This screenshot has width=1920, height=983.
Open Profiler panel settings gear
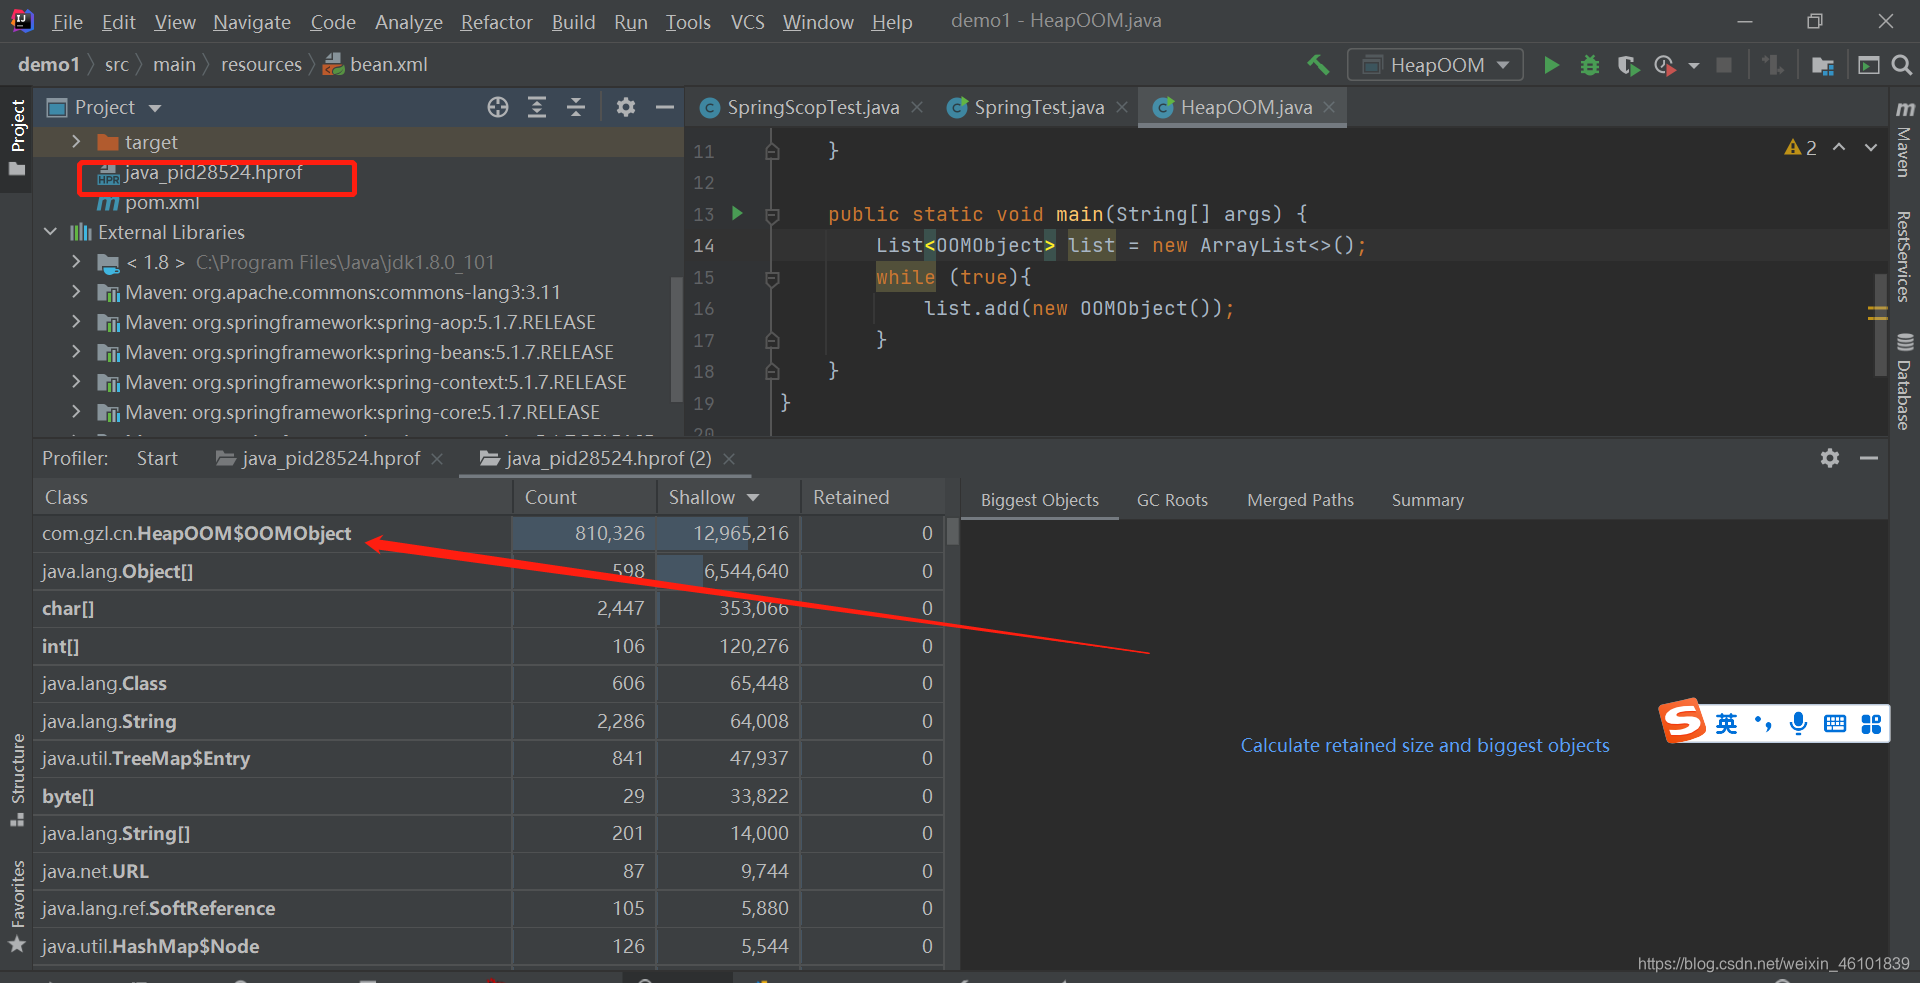tap(1830, 458)
